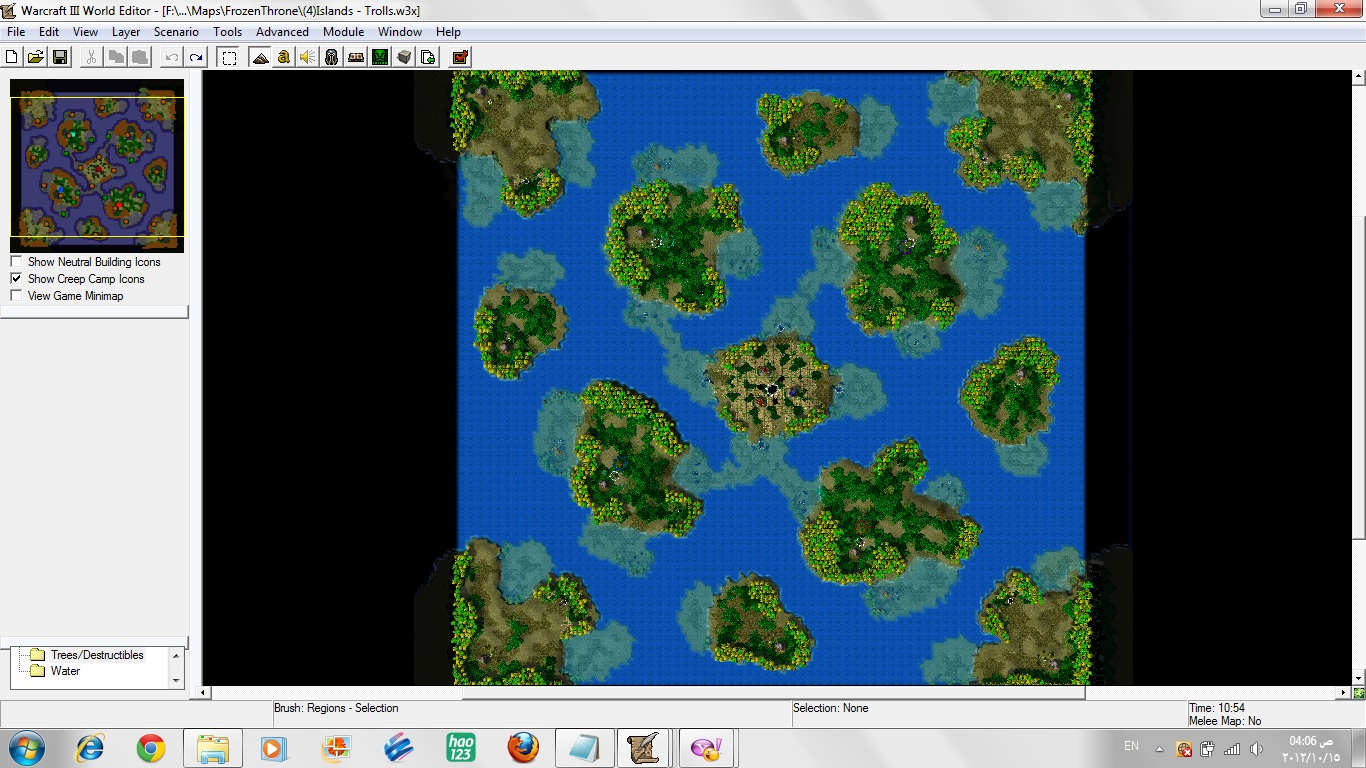The height and width of the screenshot is (768, 1366).
Task: Open the volume control tray icon
Action: click(1255, 748)
